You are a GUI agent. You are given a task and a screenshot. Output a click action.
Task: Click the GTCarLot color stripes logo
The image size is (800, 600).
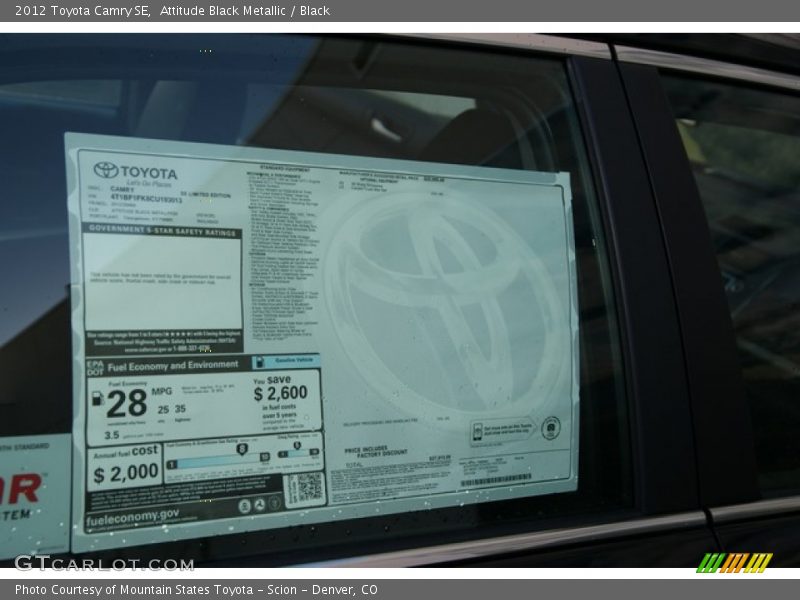[734, 562]
